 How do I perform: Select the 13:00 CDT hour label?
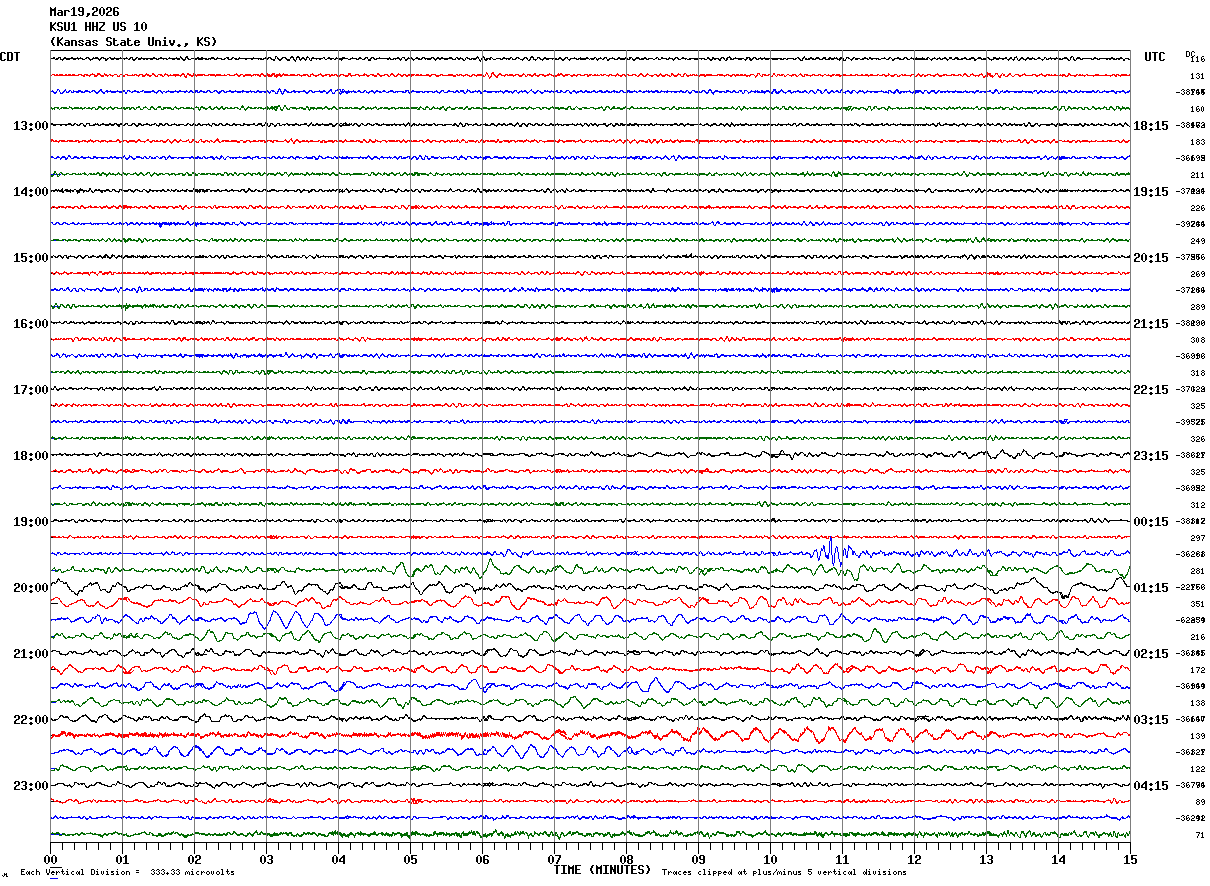pos(30,126)
